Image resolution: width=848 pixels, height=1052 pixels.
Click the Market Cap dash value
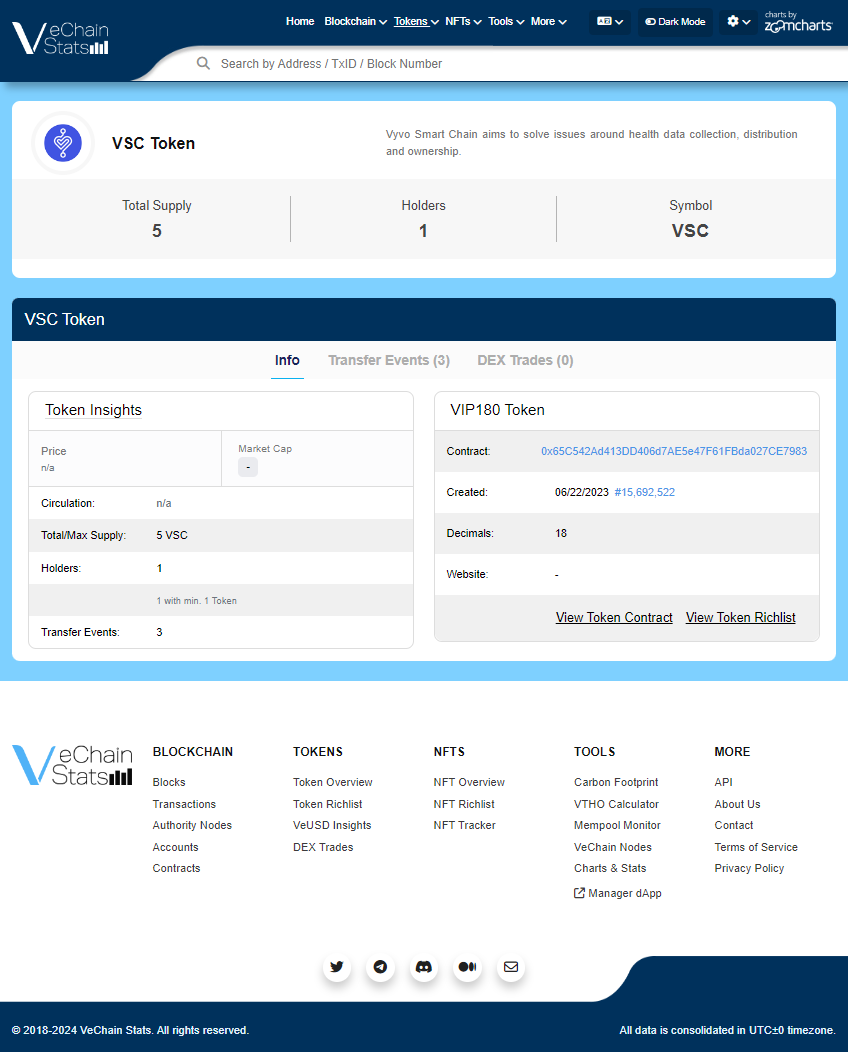tap(248, 467)
